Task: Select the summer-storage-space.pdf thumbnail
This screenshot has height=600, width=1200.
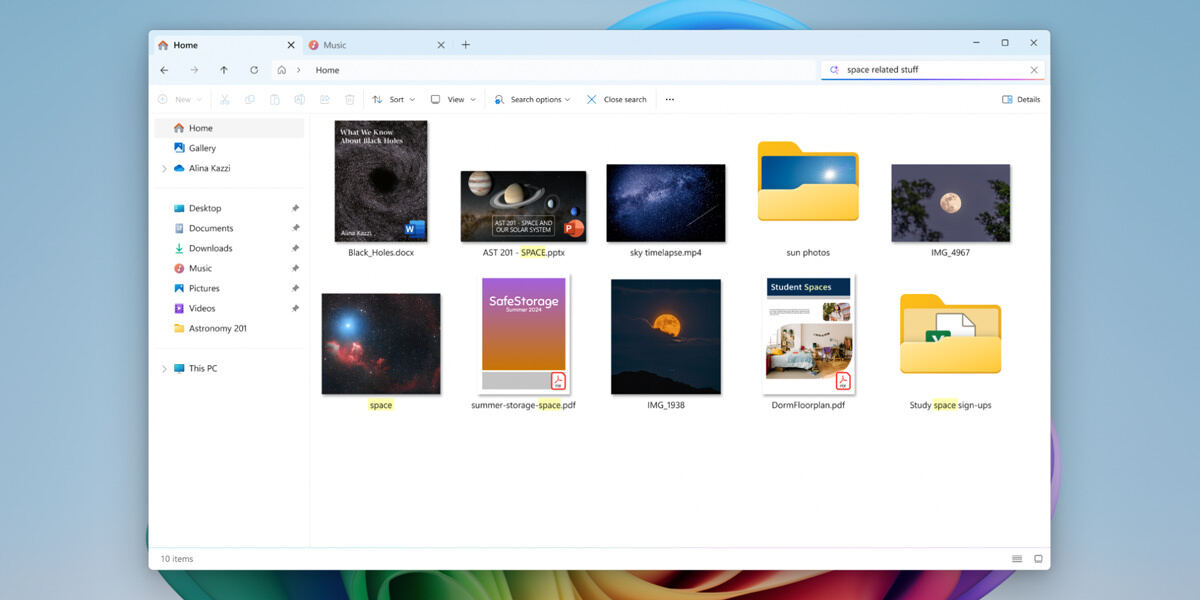Action: [x=523, y=334]
